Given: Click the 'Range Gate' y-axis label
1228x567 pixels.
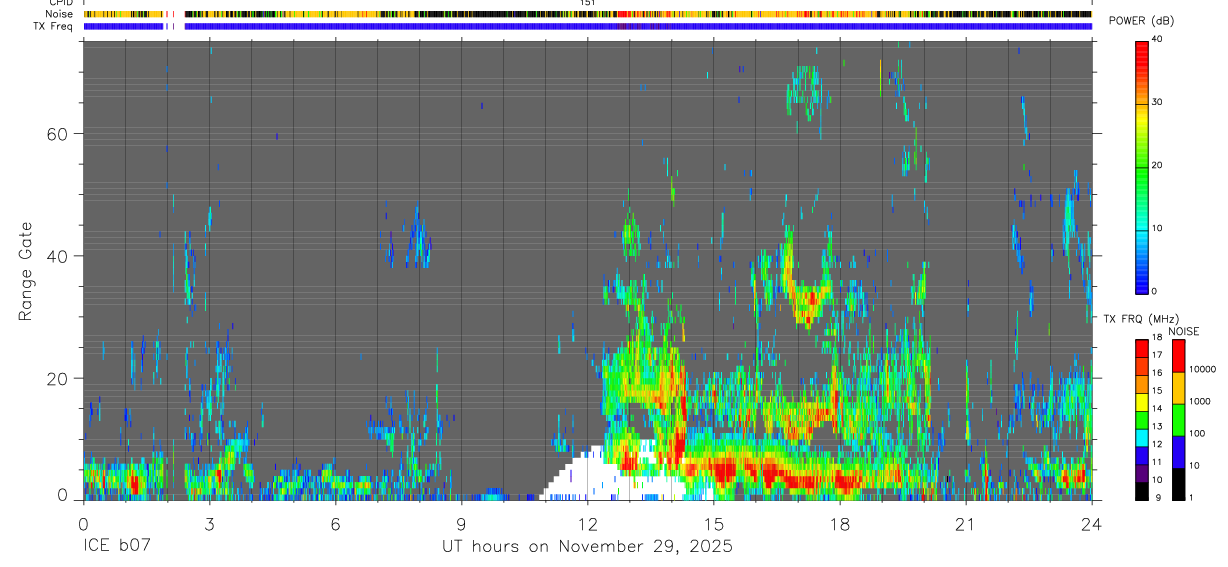Looking at the screenshot, I should pos(26,272).
